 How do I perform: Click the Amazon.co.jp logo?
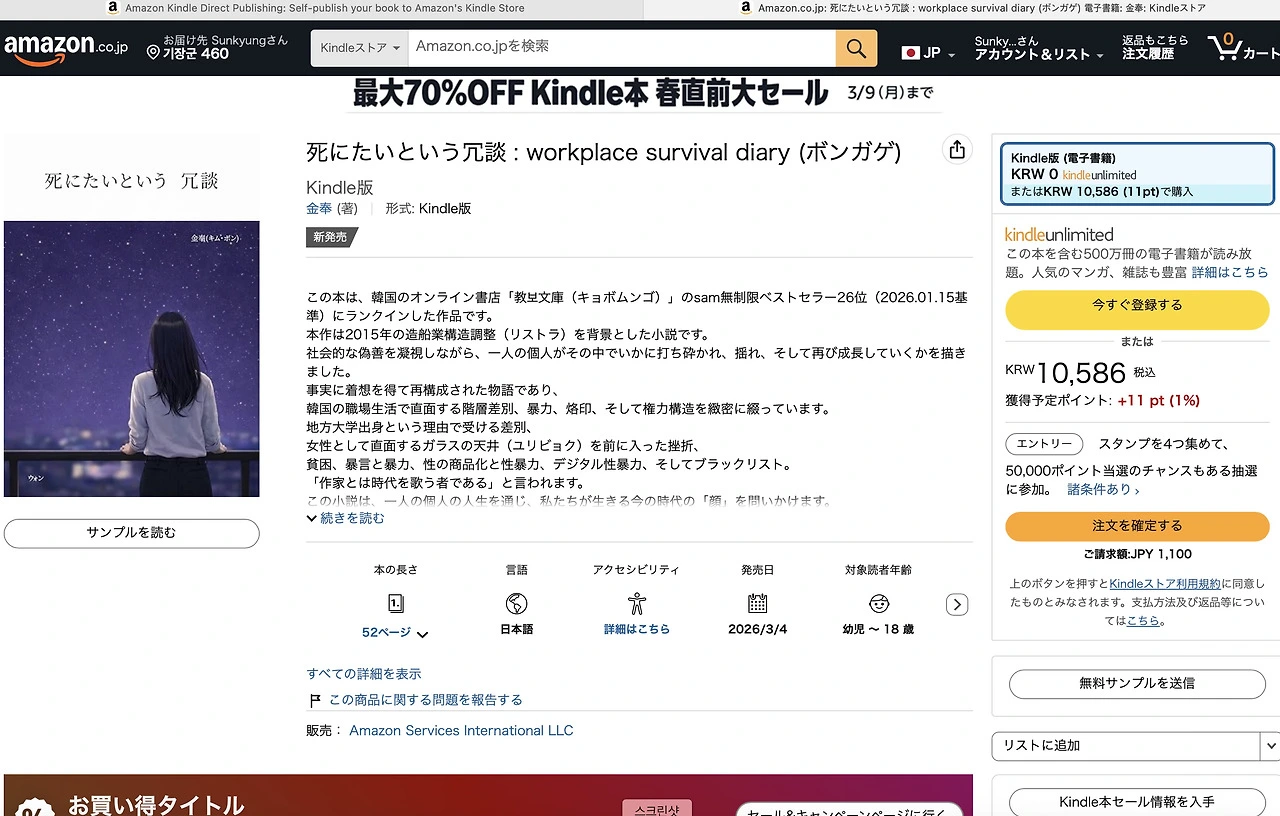pos(66,47)
